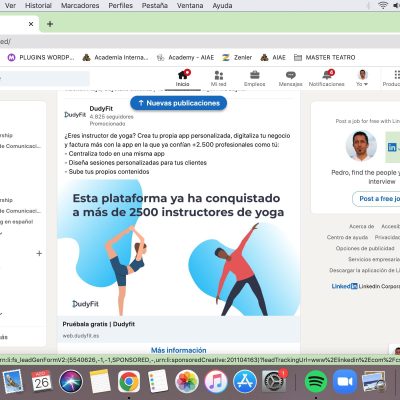The width and height of the screenshot is (400, 400).
Task: Open the yoga instructors ad image
Action: [x=179, y=248]
